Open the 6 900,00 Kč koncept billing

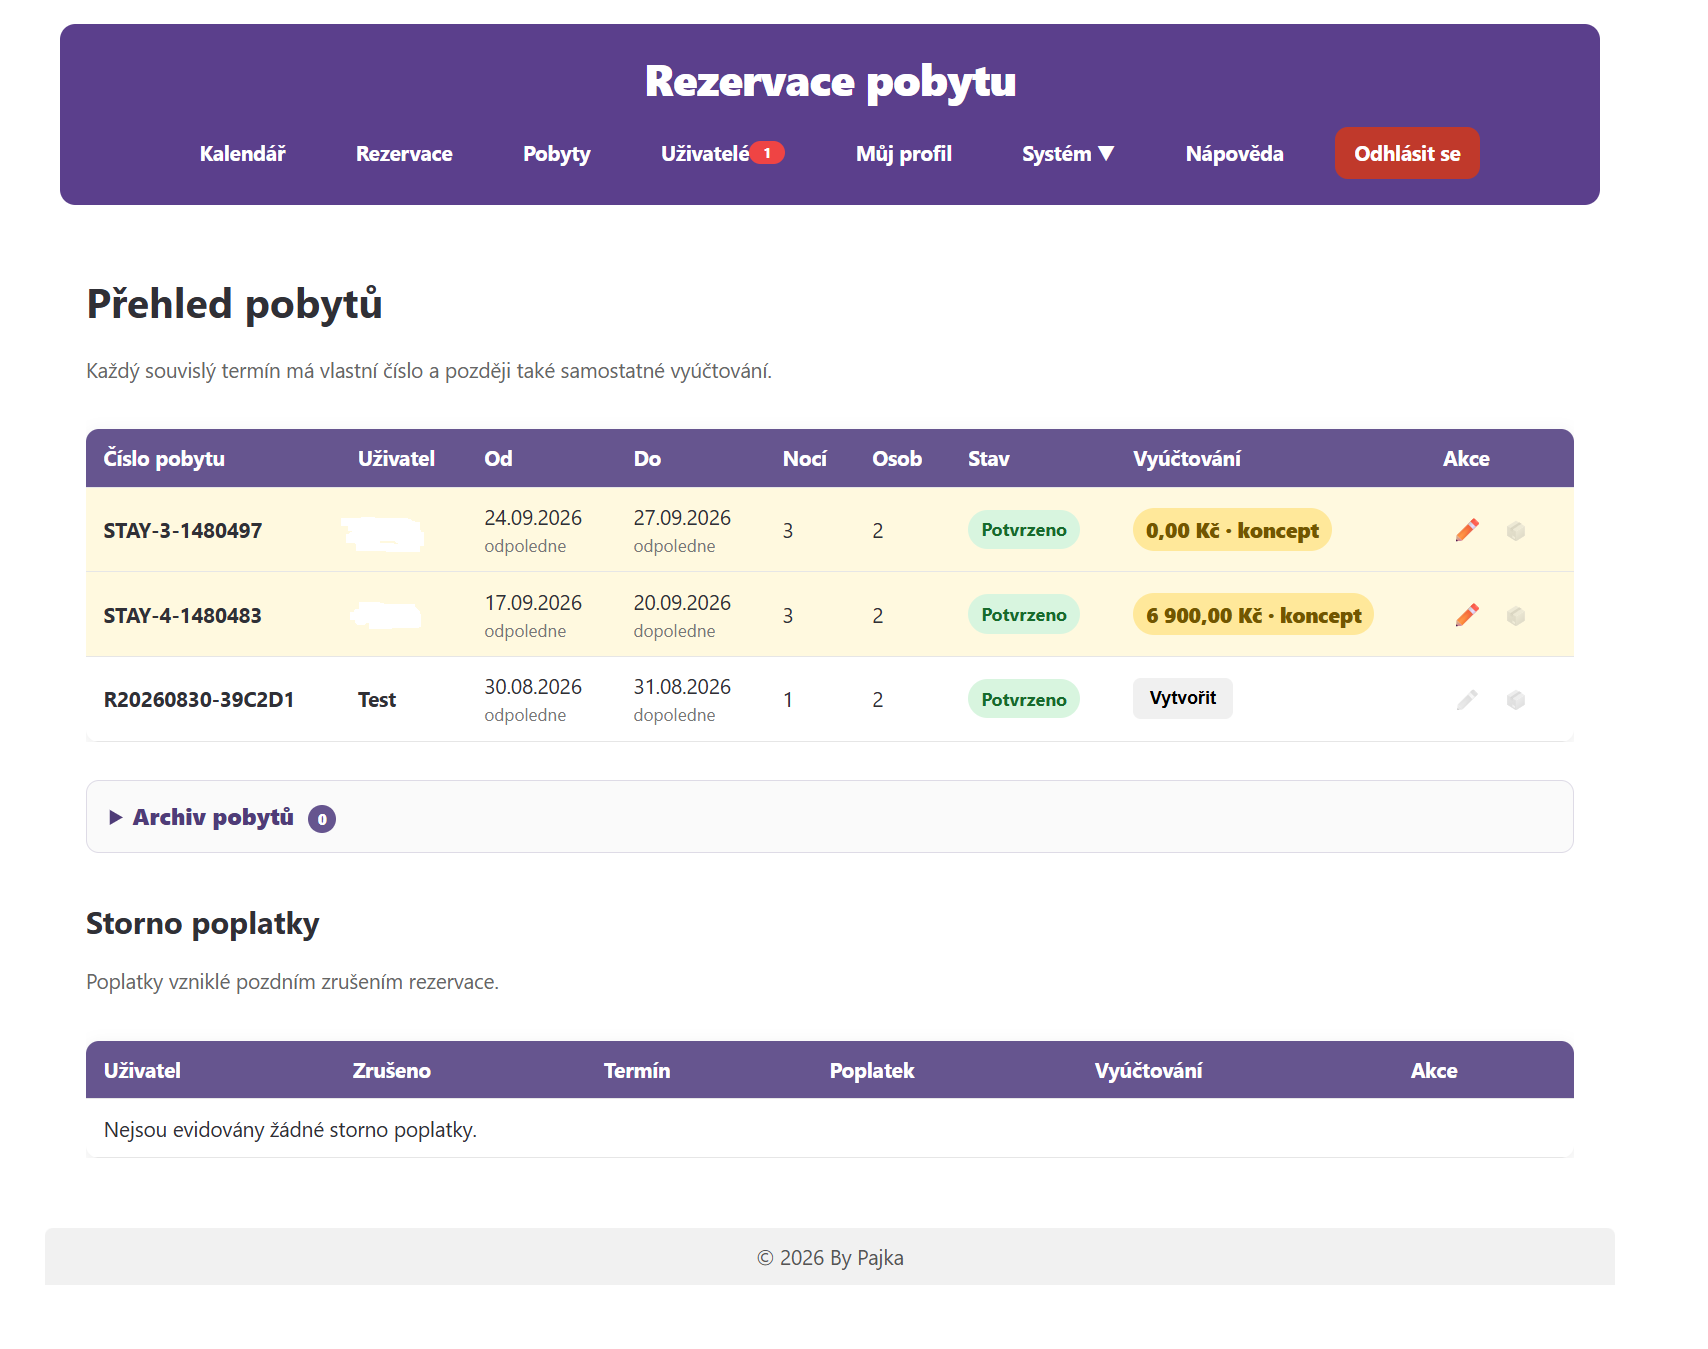[x=1253, y=615]
